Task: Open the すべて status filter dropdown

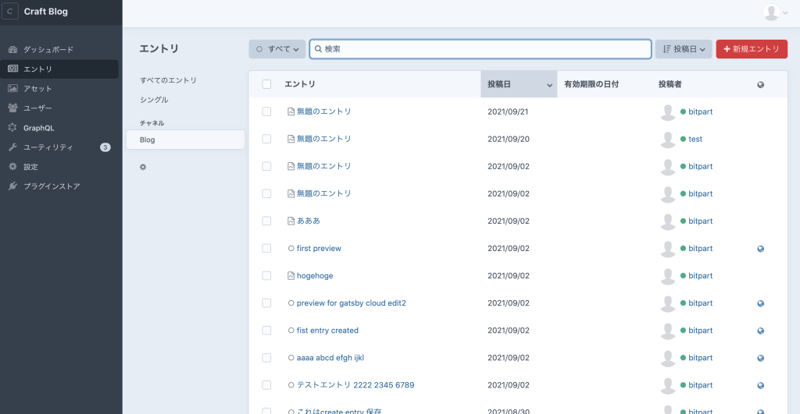Action: [x=277, y=49]
